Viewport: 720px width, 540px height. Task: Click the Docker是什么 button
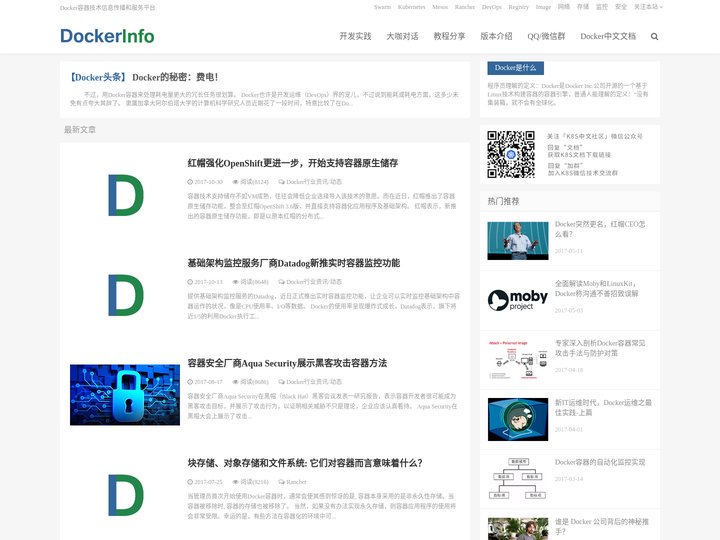[x=516, y=68]
